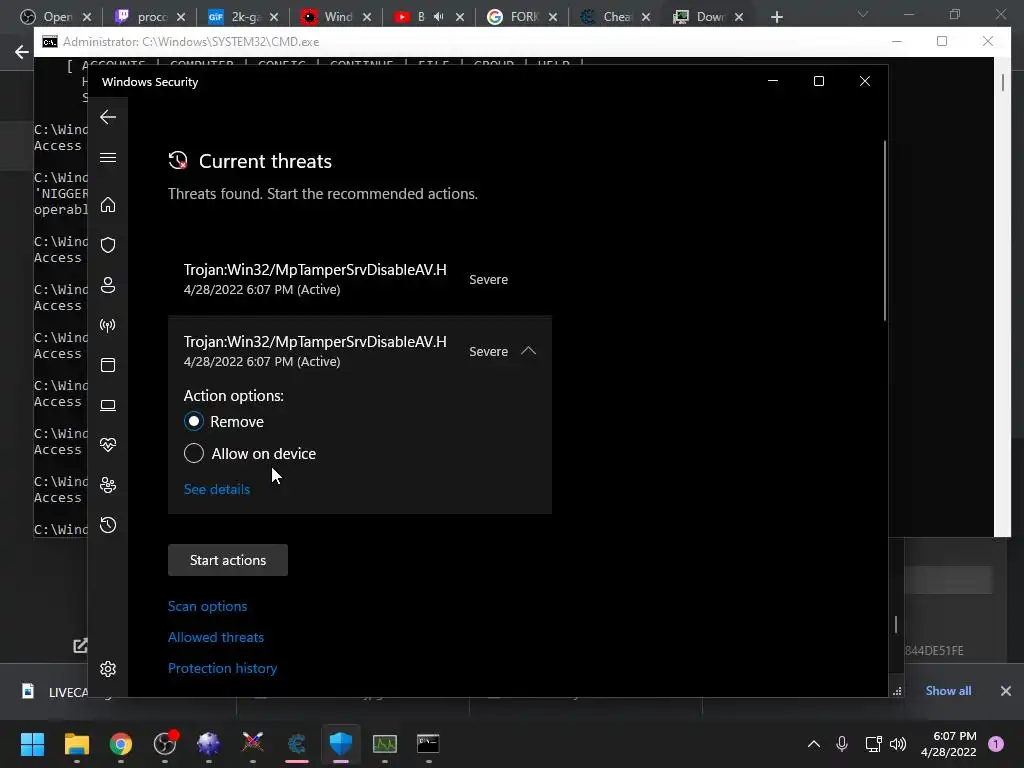Open the crossed-tools app in taskbar
The width and height of the screenshot is (1024, 768).
253,743
